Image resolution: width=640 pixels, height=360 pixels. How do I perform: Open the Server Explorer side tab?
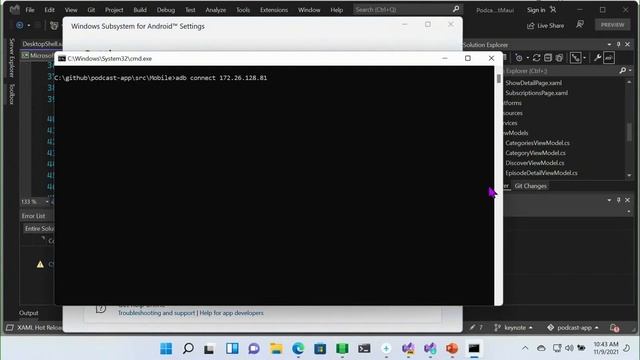(x=11, y=58)
